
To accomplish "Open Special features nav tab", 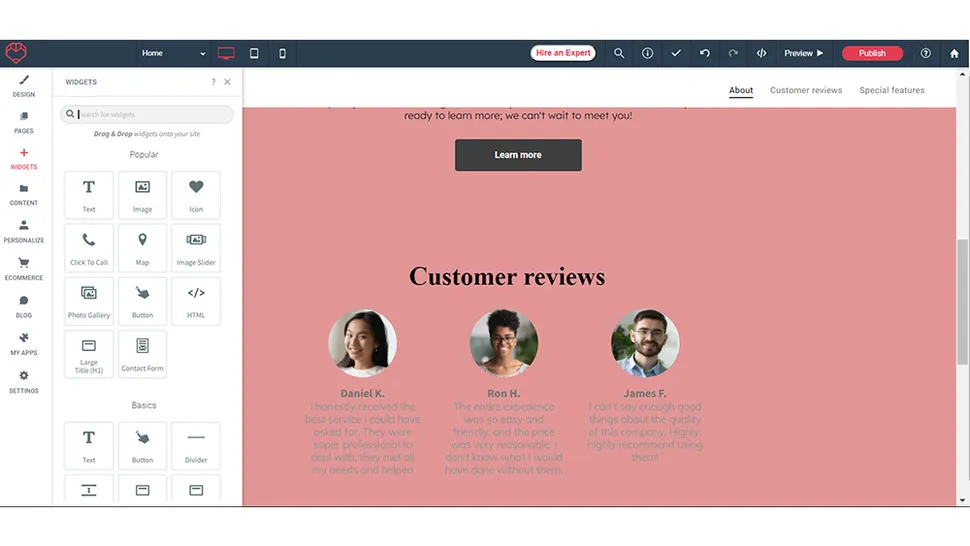I will coord(891,90).
